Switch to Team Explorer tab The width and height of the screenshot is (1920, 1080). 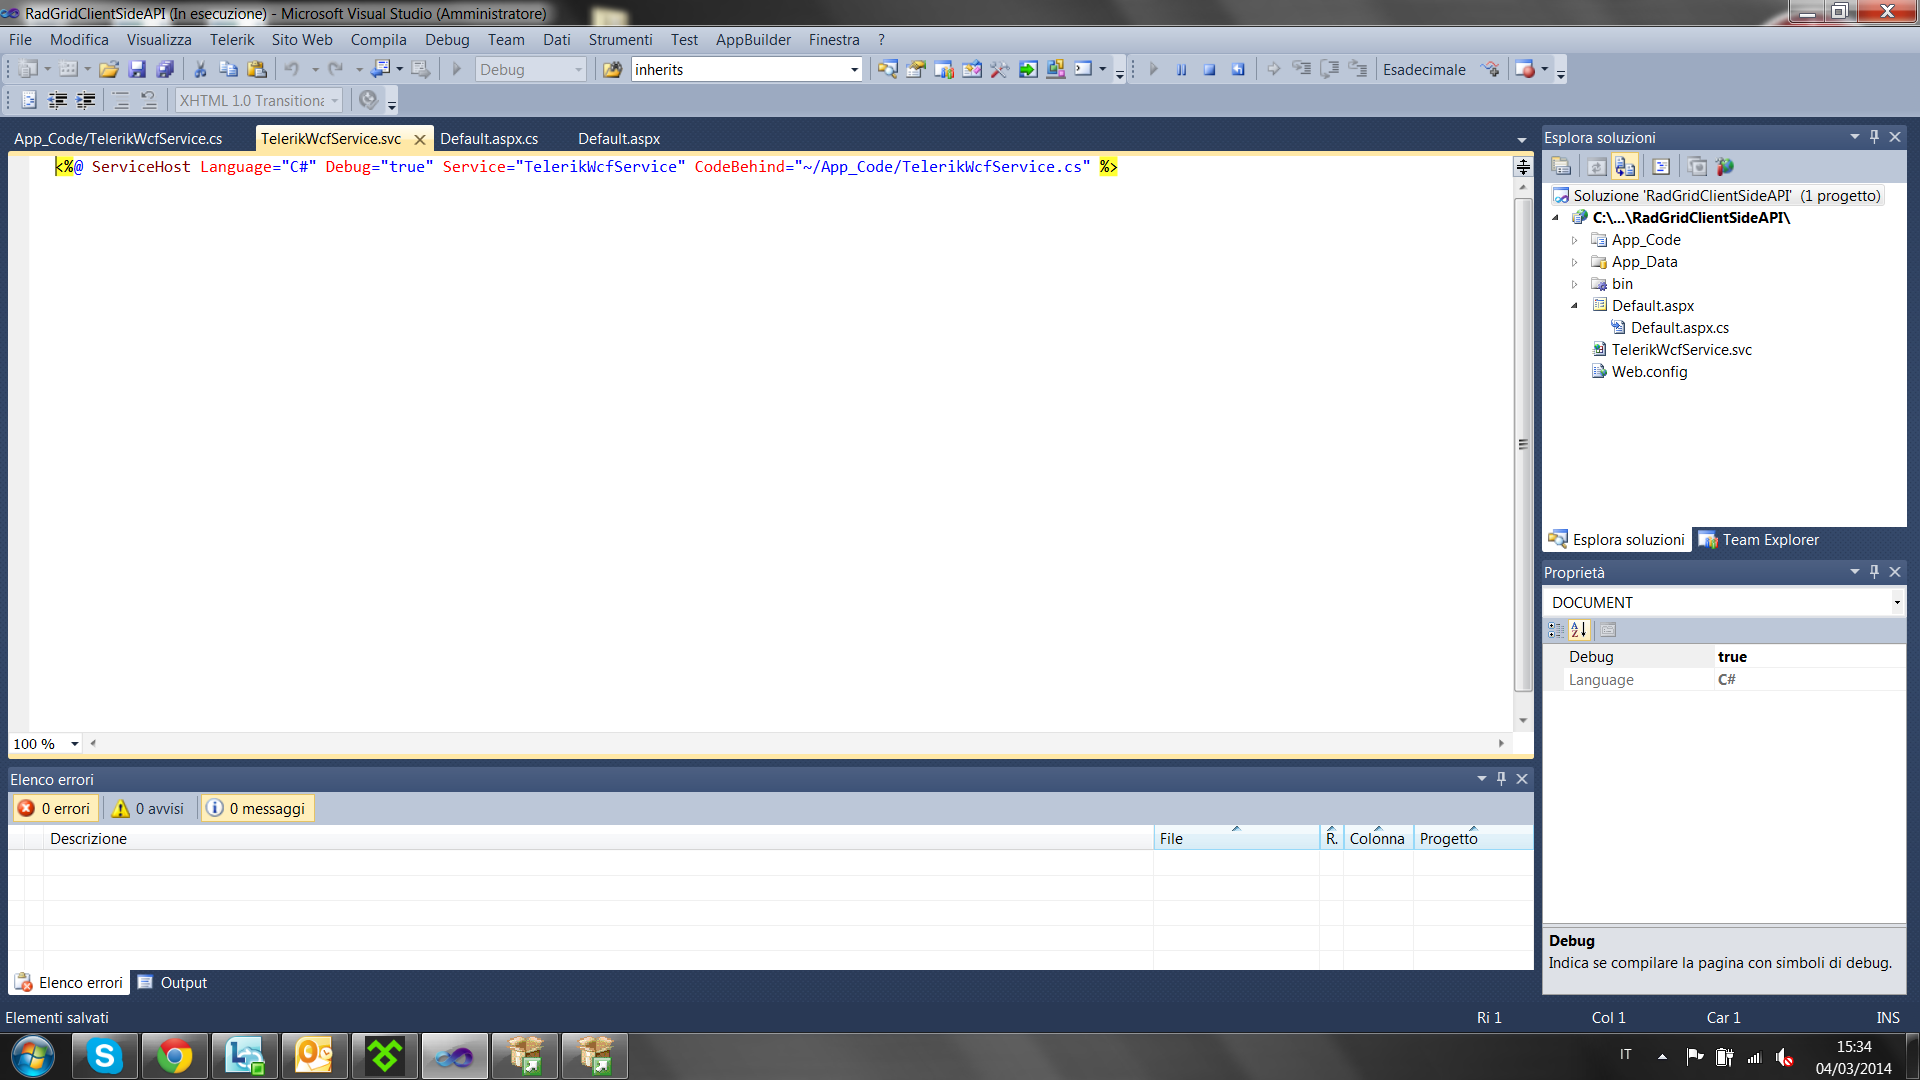click(1758, 540)
